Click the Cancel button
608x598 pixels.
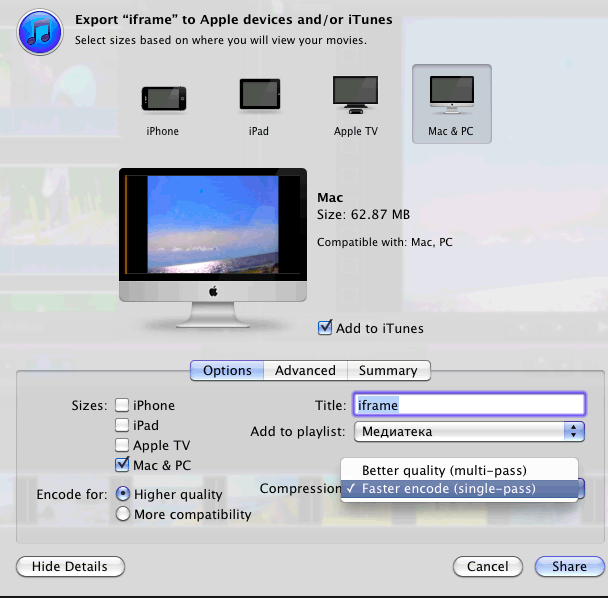tap(487, 566)
